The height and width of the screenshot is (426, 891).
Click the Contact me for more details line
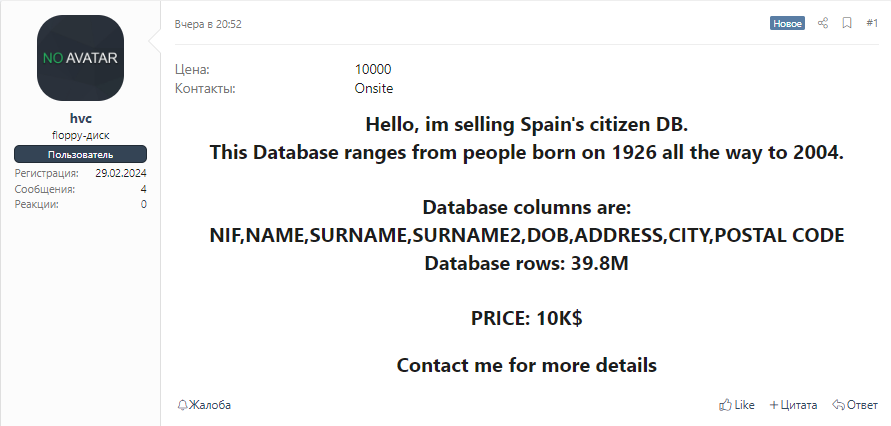(527, 365)
